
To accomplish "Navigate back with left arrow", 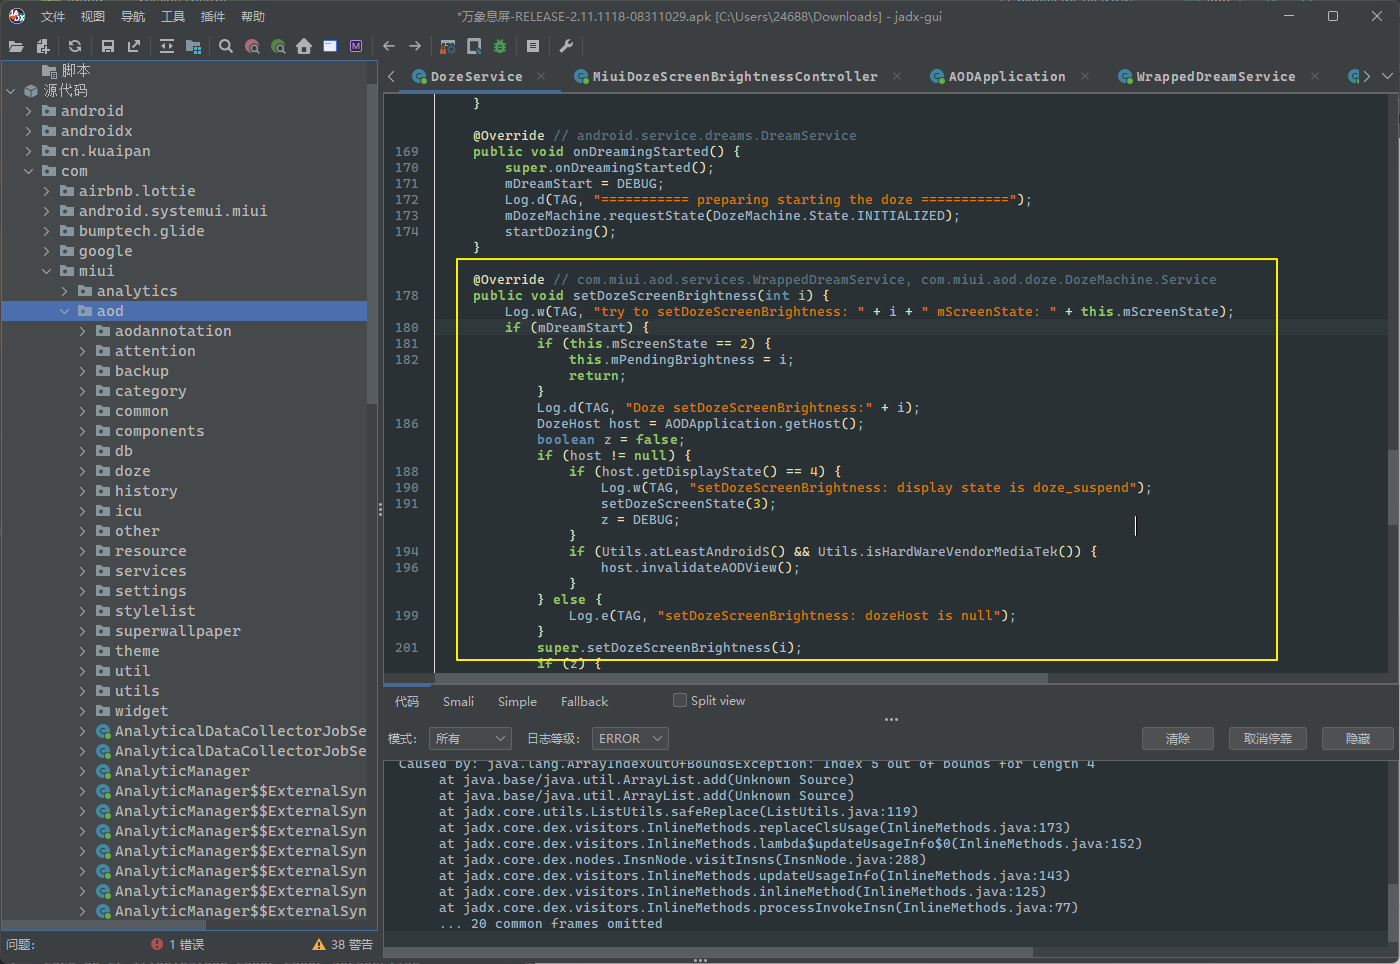I will [x=389, y=46].
